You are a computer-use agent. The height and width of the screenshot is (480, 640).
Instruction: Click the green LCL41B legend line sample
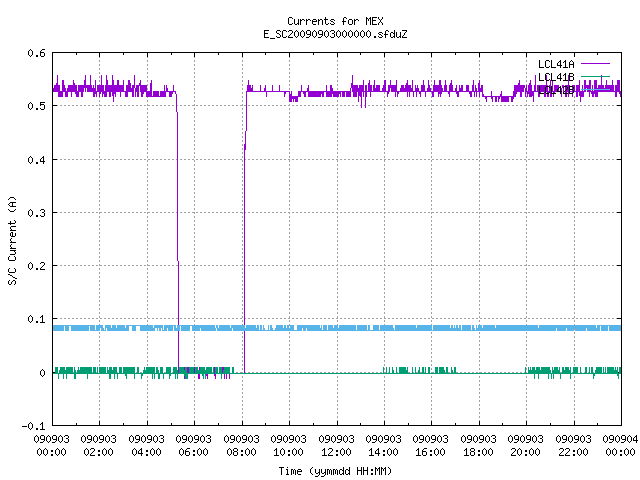click(x=595, y=76)
